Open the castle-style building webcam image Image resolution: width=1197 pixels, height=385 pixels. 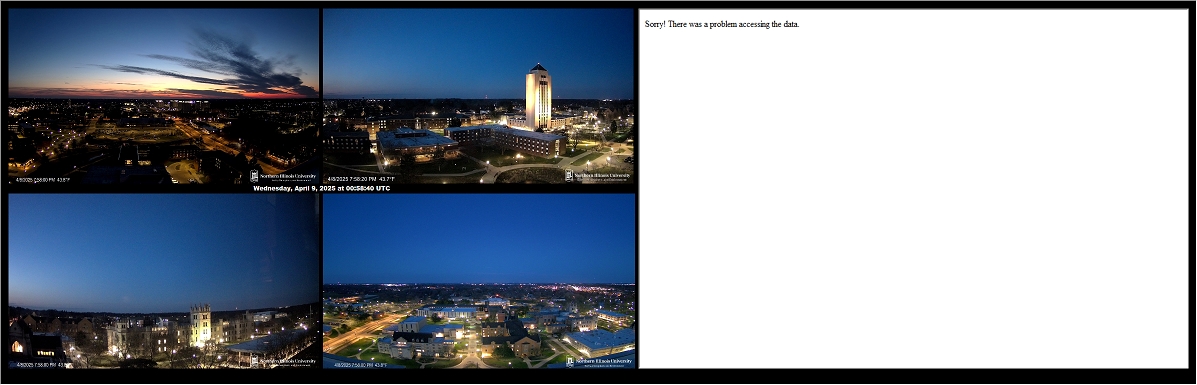pos(163,280)
